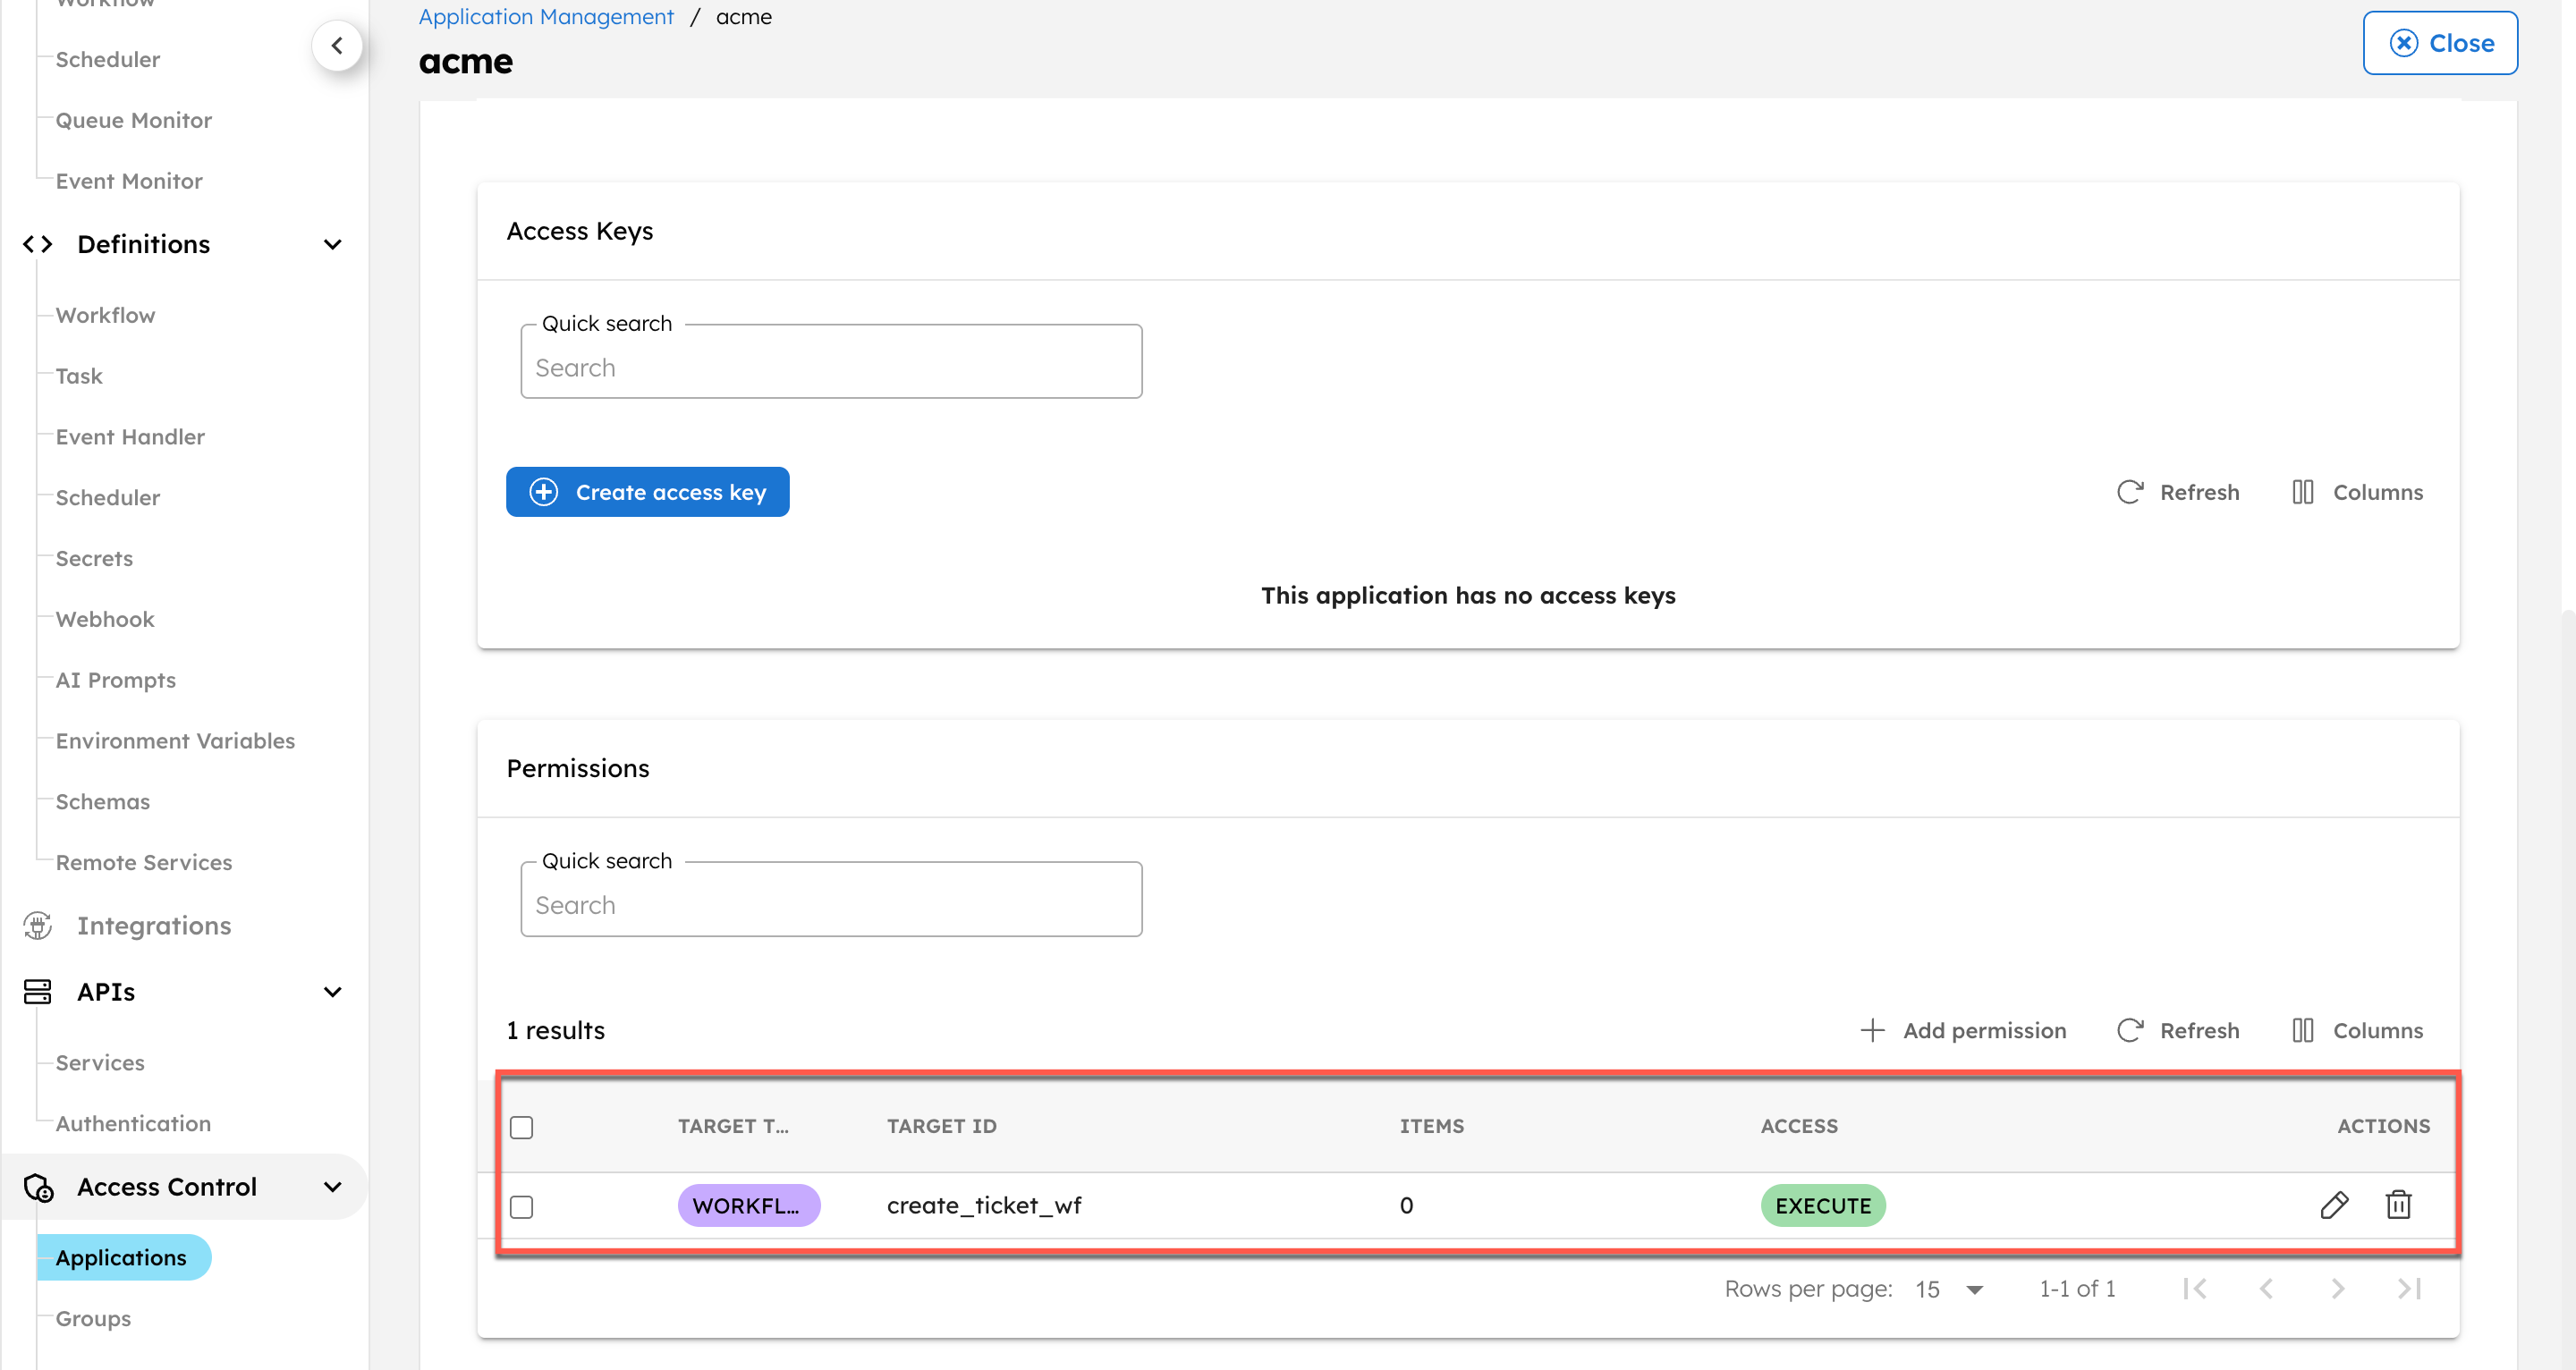Click Create access key
Screen dimensions: 2576x1370
647,491
